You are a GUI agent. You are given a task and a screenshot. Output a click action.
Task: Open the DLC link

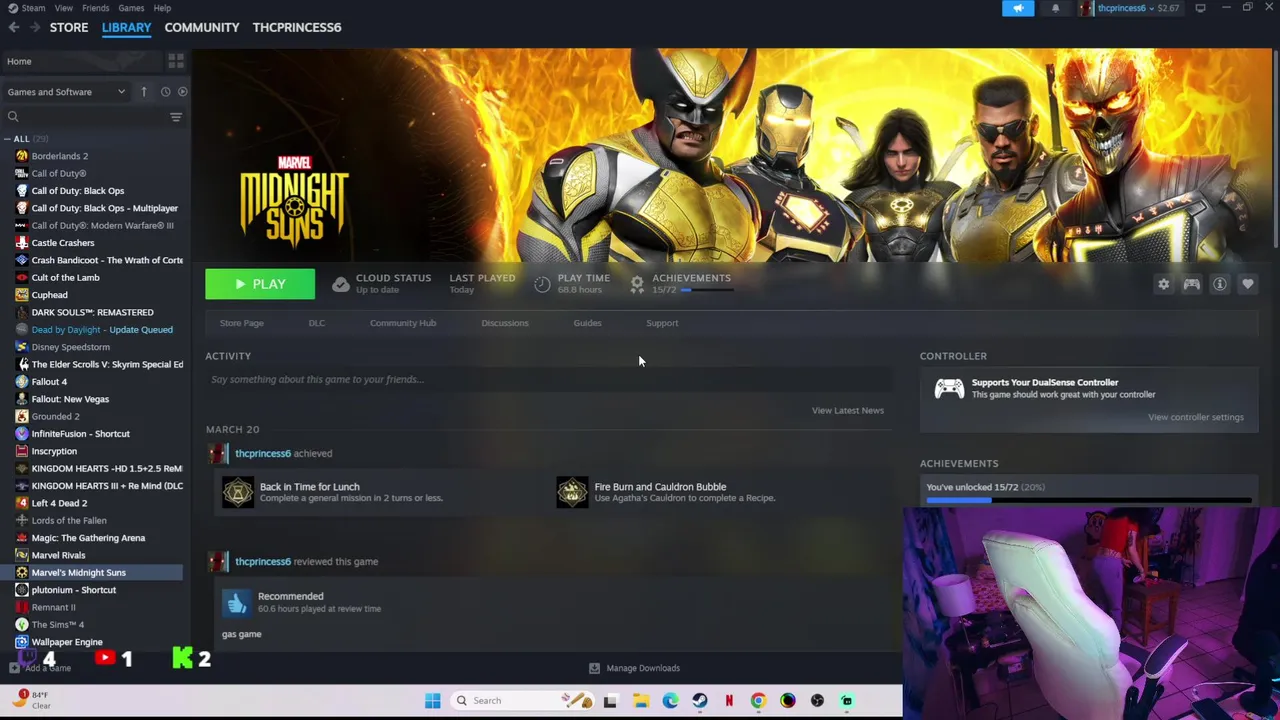(x=317, y=323)
